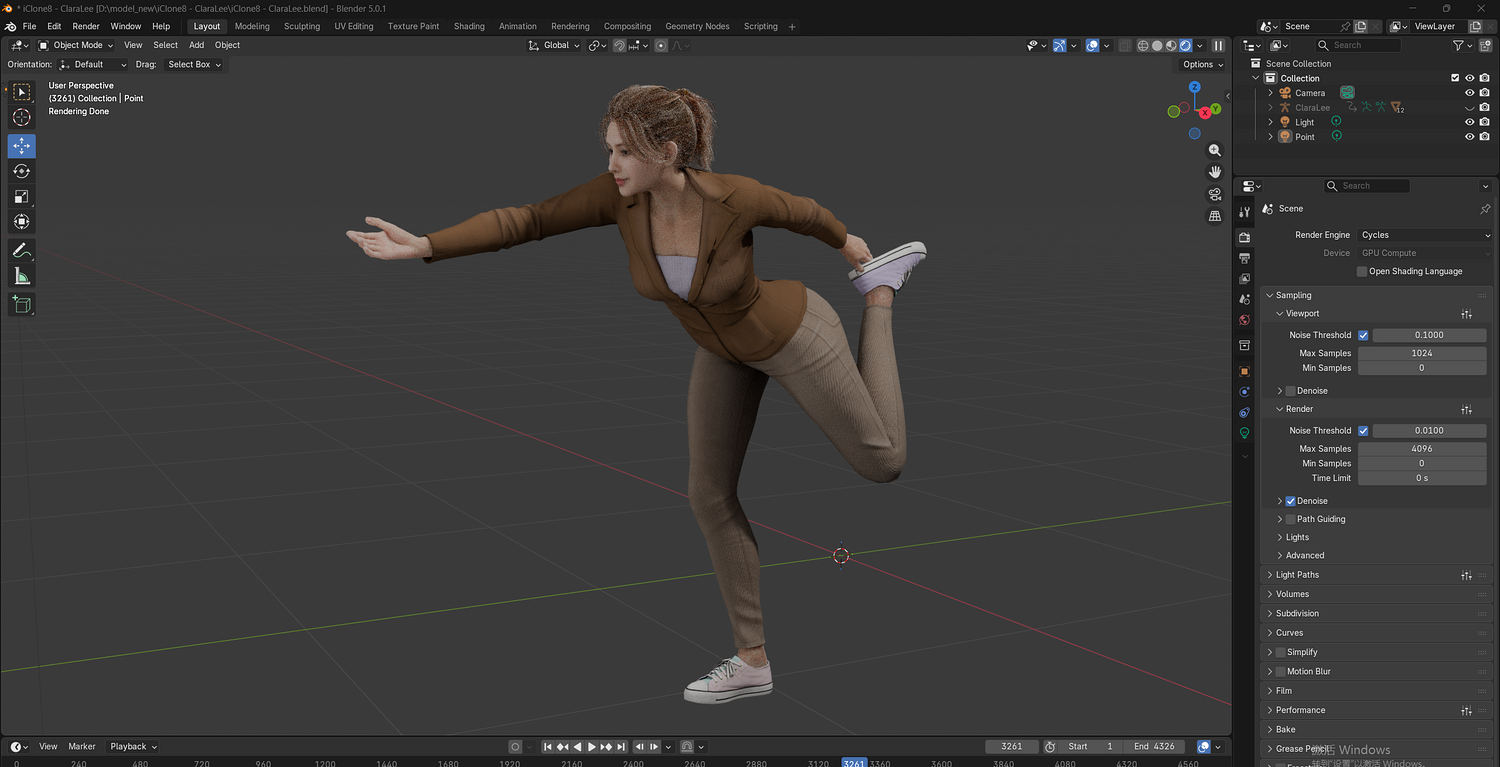This screenshot has width=1500, height=767.
Task: Open the Tool properties tab
Action: pos(1245,212)
